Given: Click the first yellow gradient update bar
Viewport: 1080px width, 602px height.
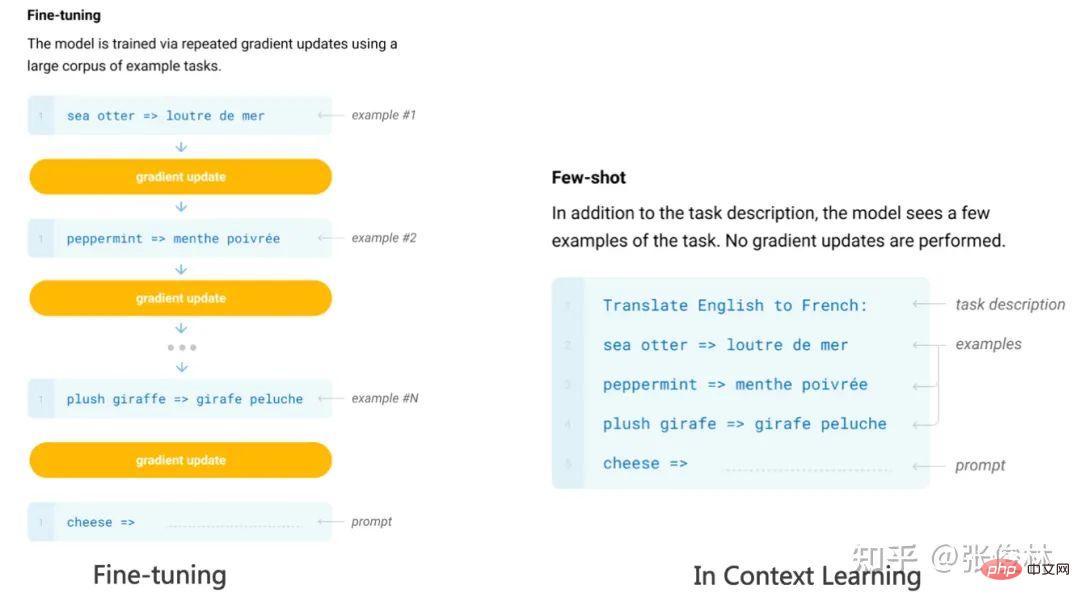Looking at the screenshot, I should 180,177.
